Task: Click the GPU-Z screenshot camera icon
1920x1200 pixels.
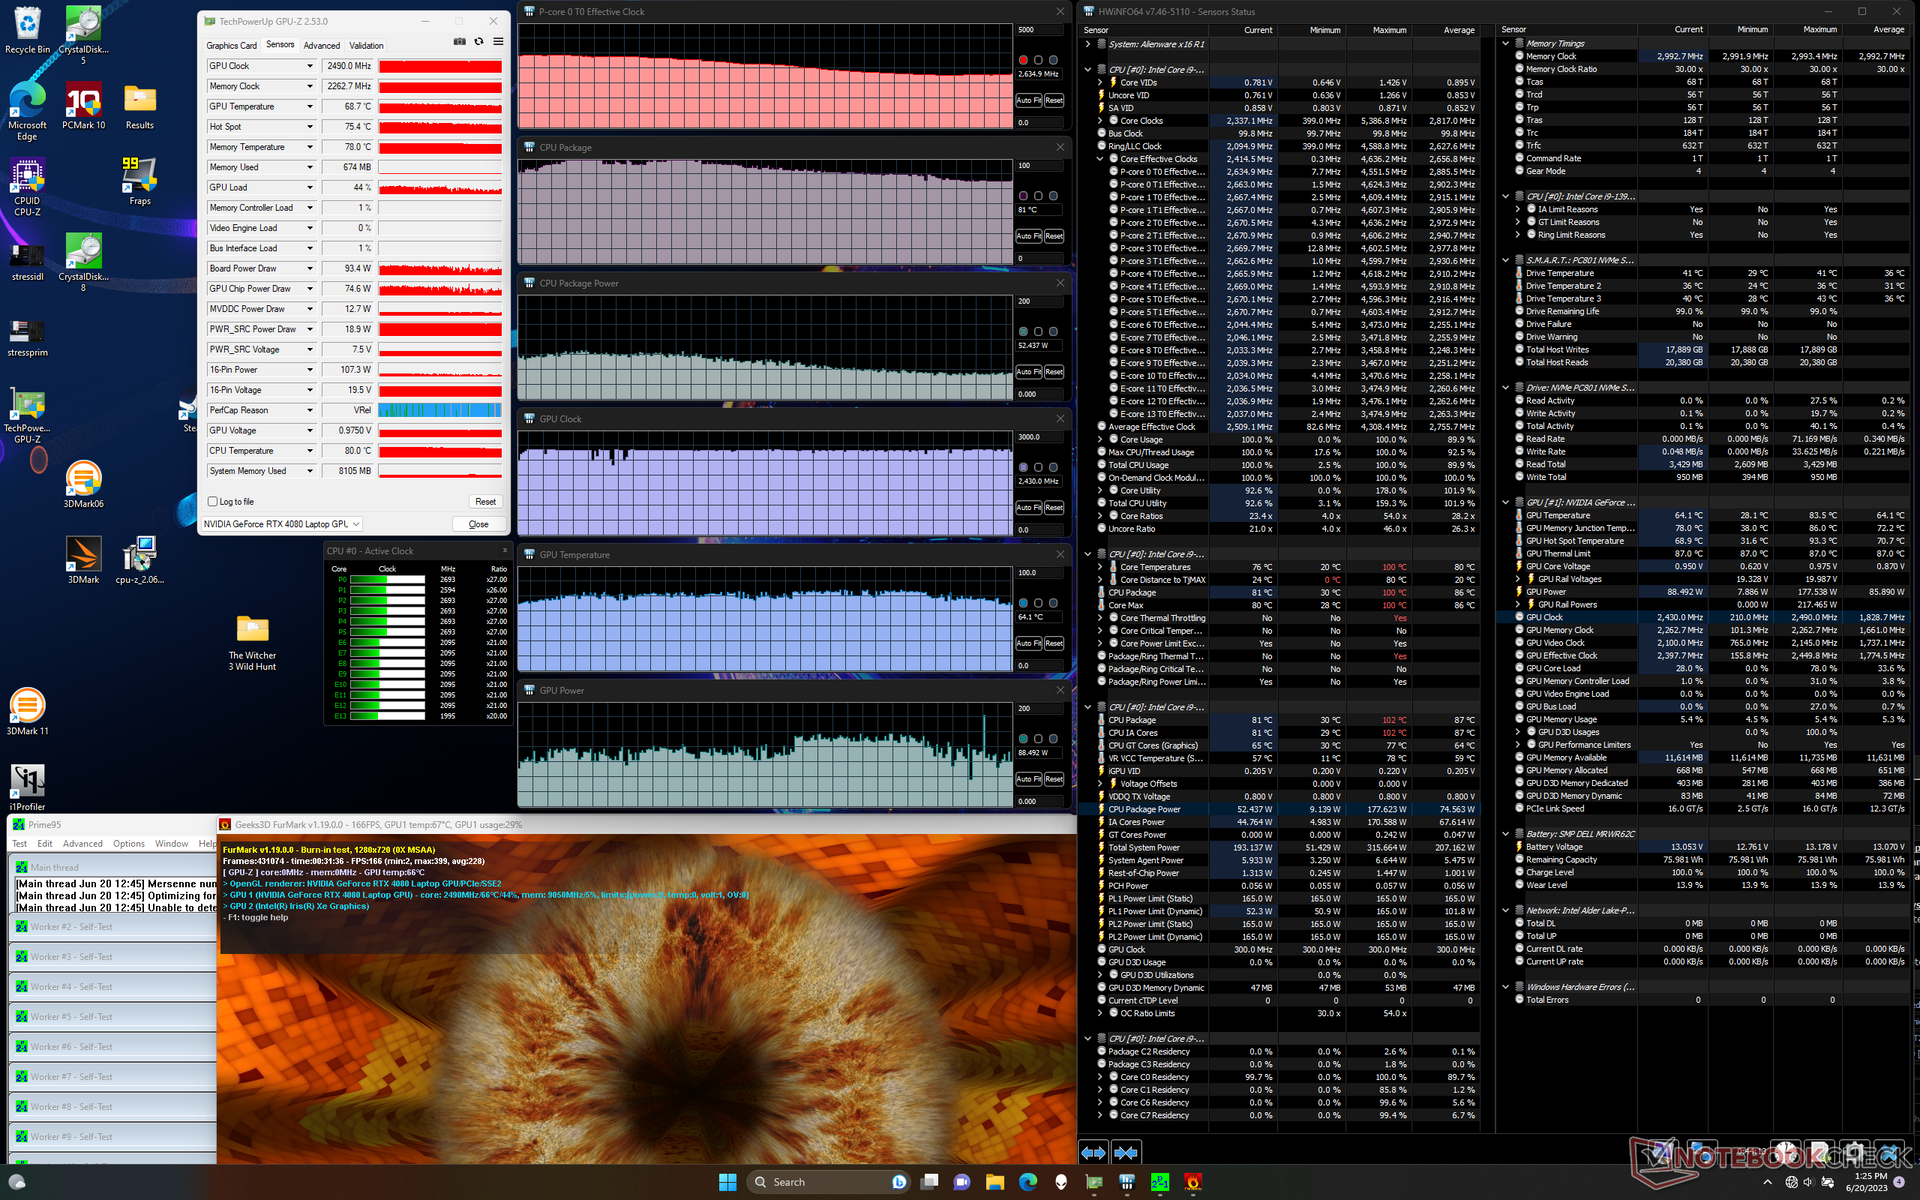Action: [459, 42]
